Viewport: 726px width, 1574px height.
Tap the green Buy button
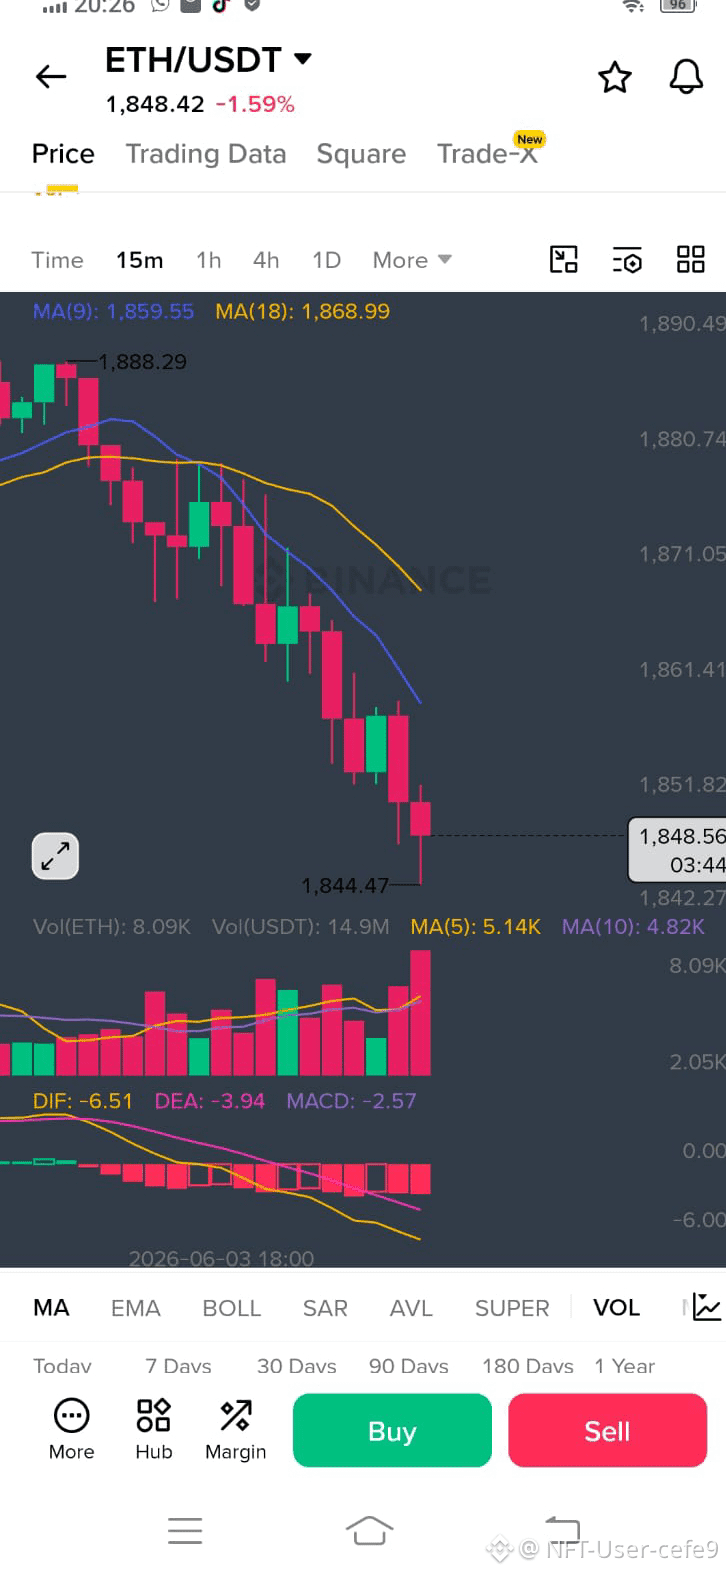pyautogui.click(x=392, y=1431)
